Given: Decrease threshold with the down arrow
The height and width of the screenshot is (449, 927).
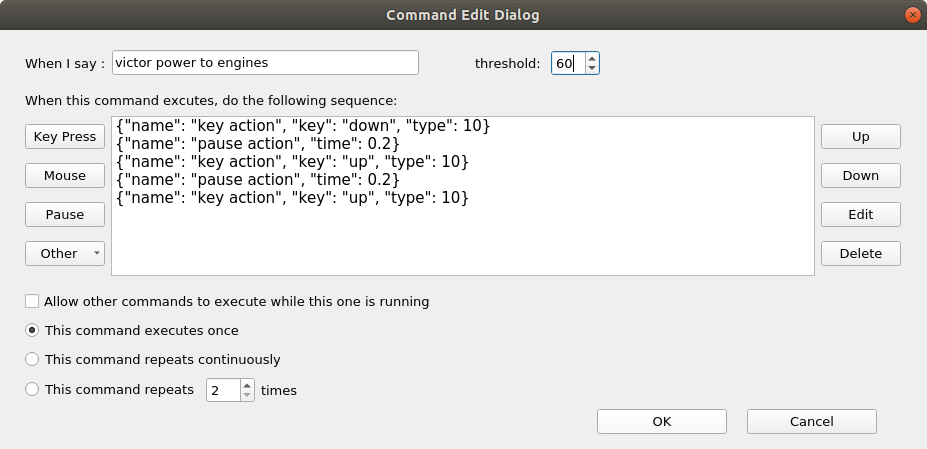Looking at the screenshot, I should tap(592, 69).
